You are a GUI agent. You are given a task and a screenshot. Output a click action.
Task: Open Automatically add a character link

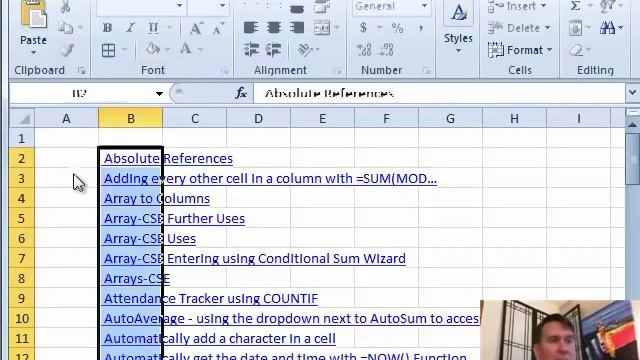click(220, 338)
